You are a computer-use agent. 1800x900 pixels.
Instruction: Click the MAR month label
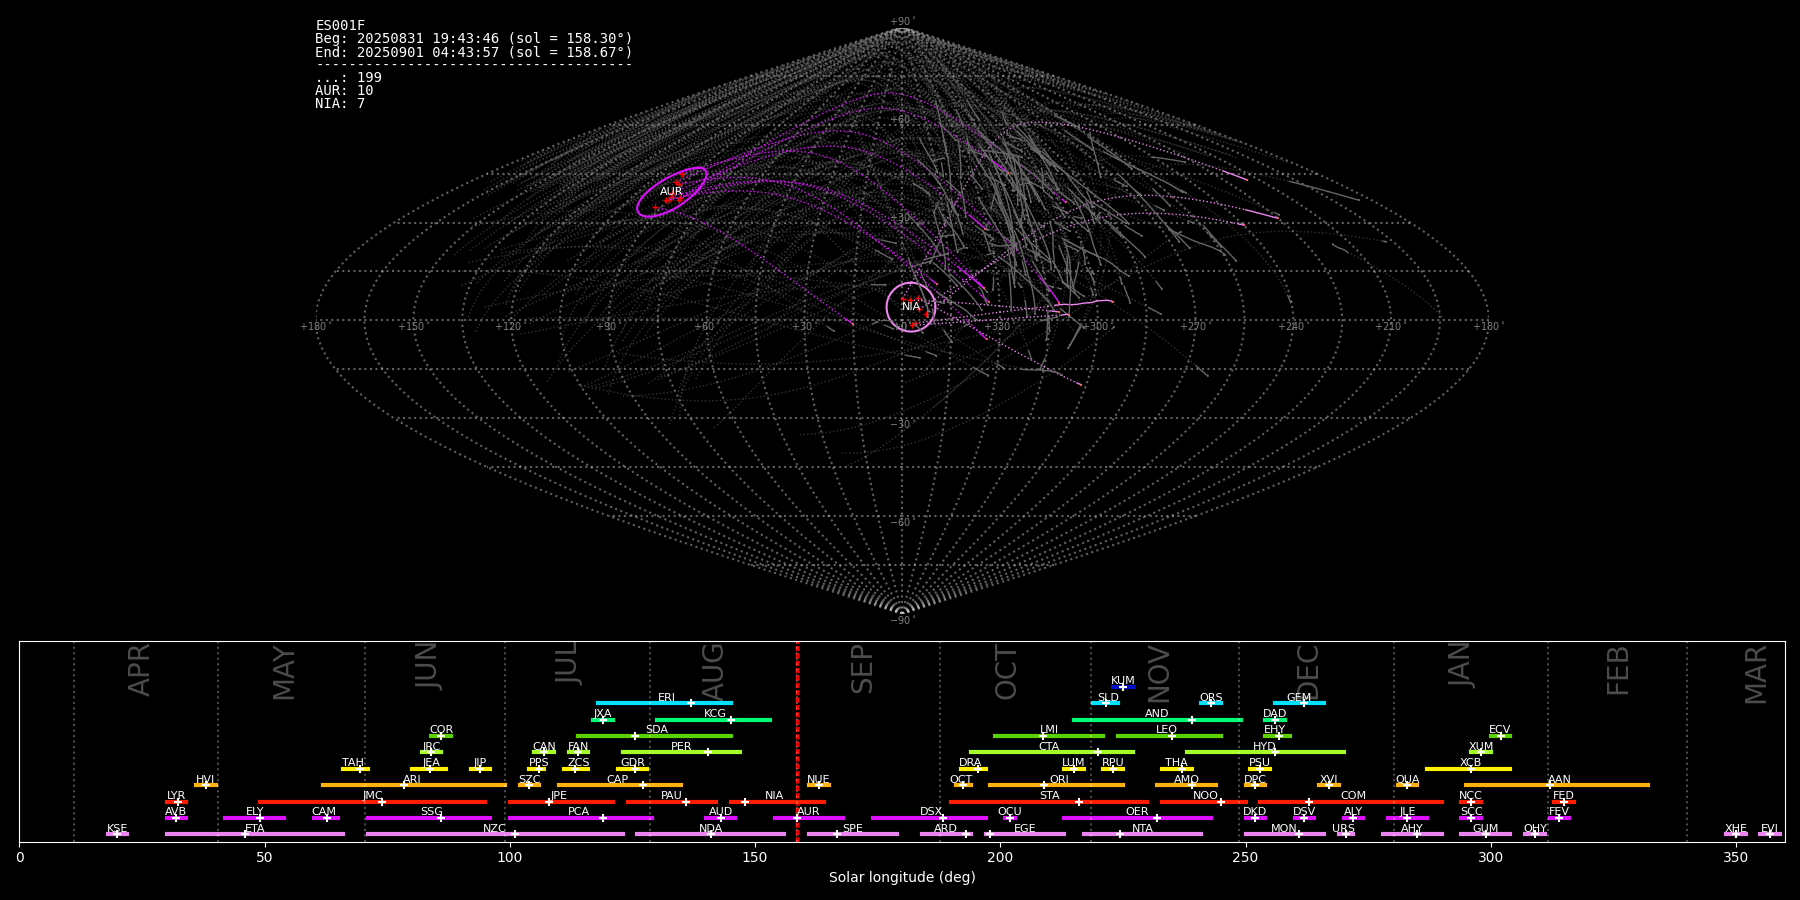(x=1756, y=675)
